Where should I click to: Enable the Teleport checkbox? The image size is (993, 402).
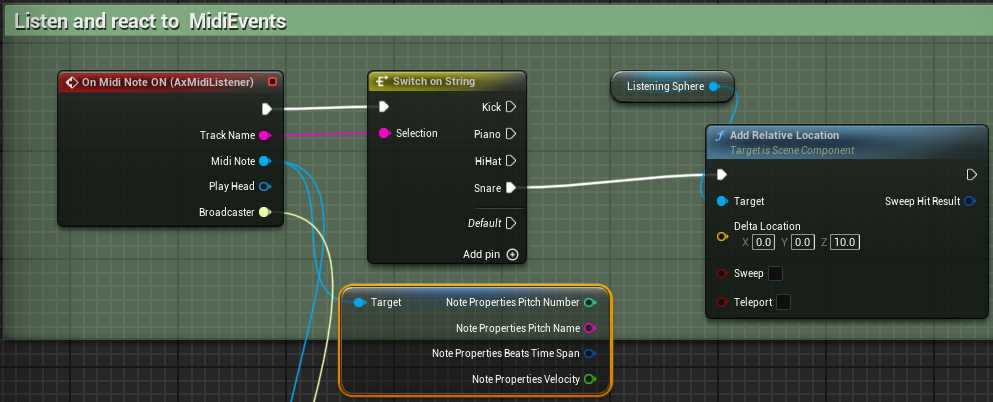click(x=783, y=302)
